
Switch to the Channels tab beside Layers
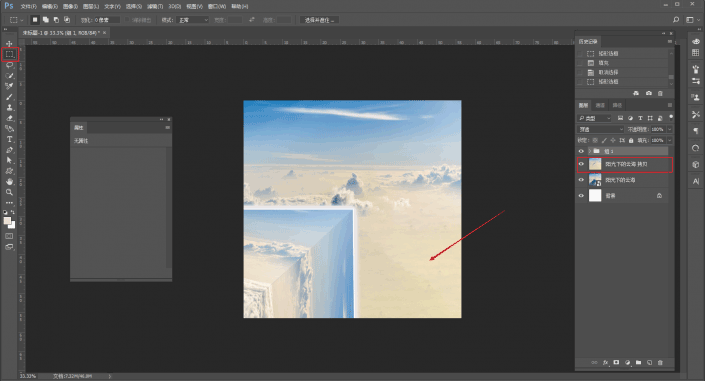coord(600,105)
